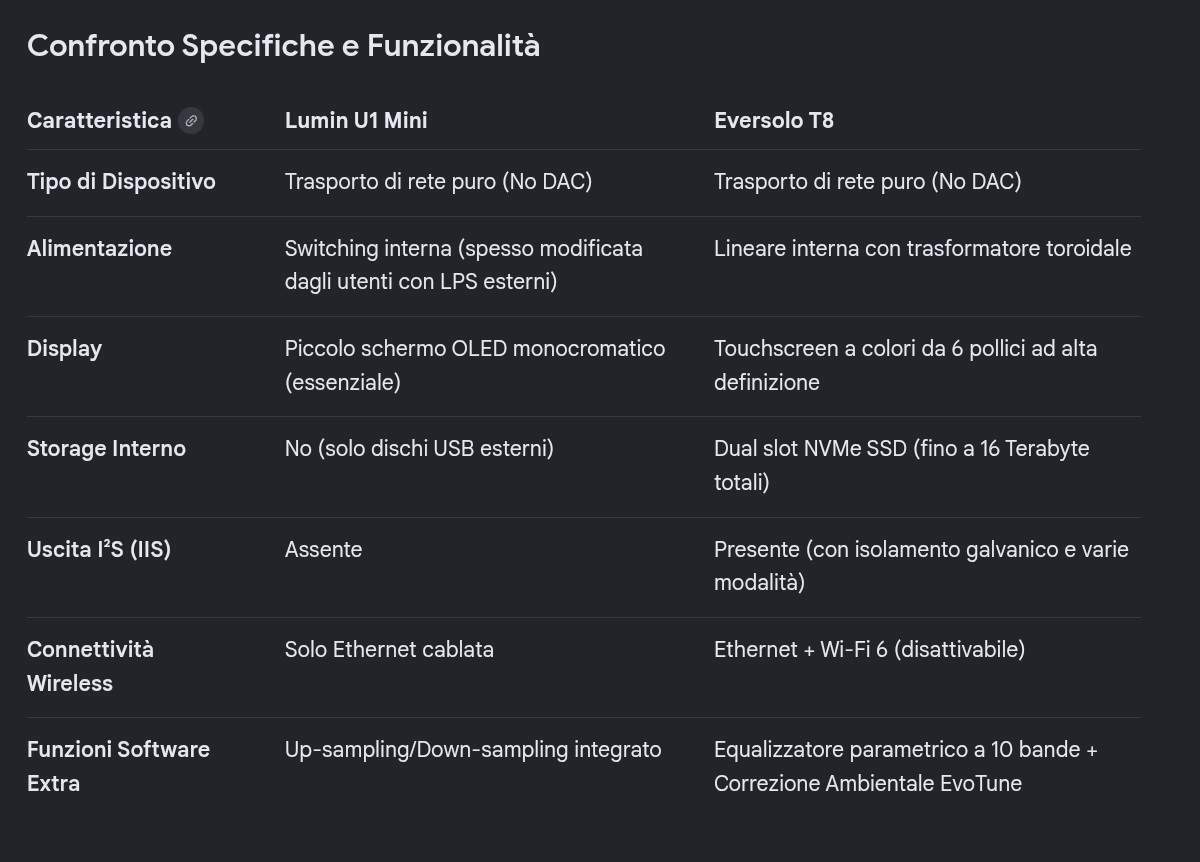Click the 'Piccolo schermo OLED monocromatico' cell

tap(475, 366)
